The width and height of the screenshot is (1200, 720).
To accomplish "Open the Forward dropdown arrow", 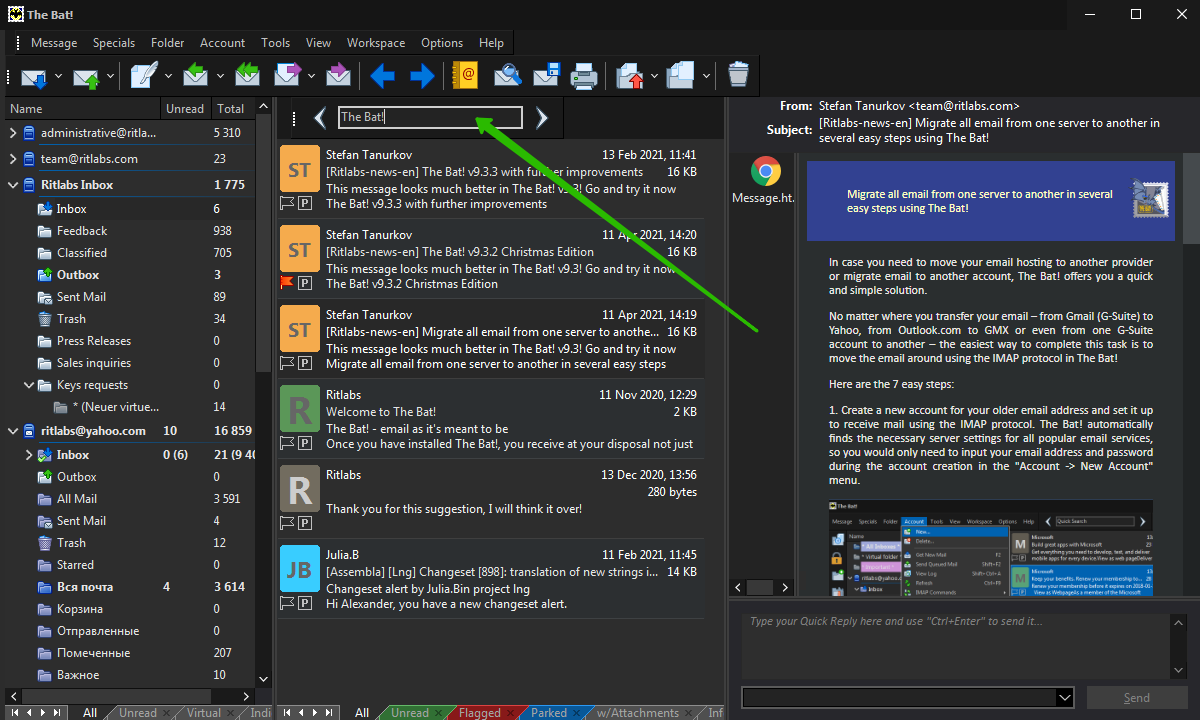I will click(312, 76).
